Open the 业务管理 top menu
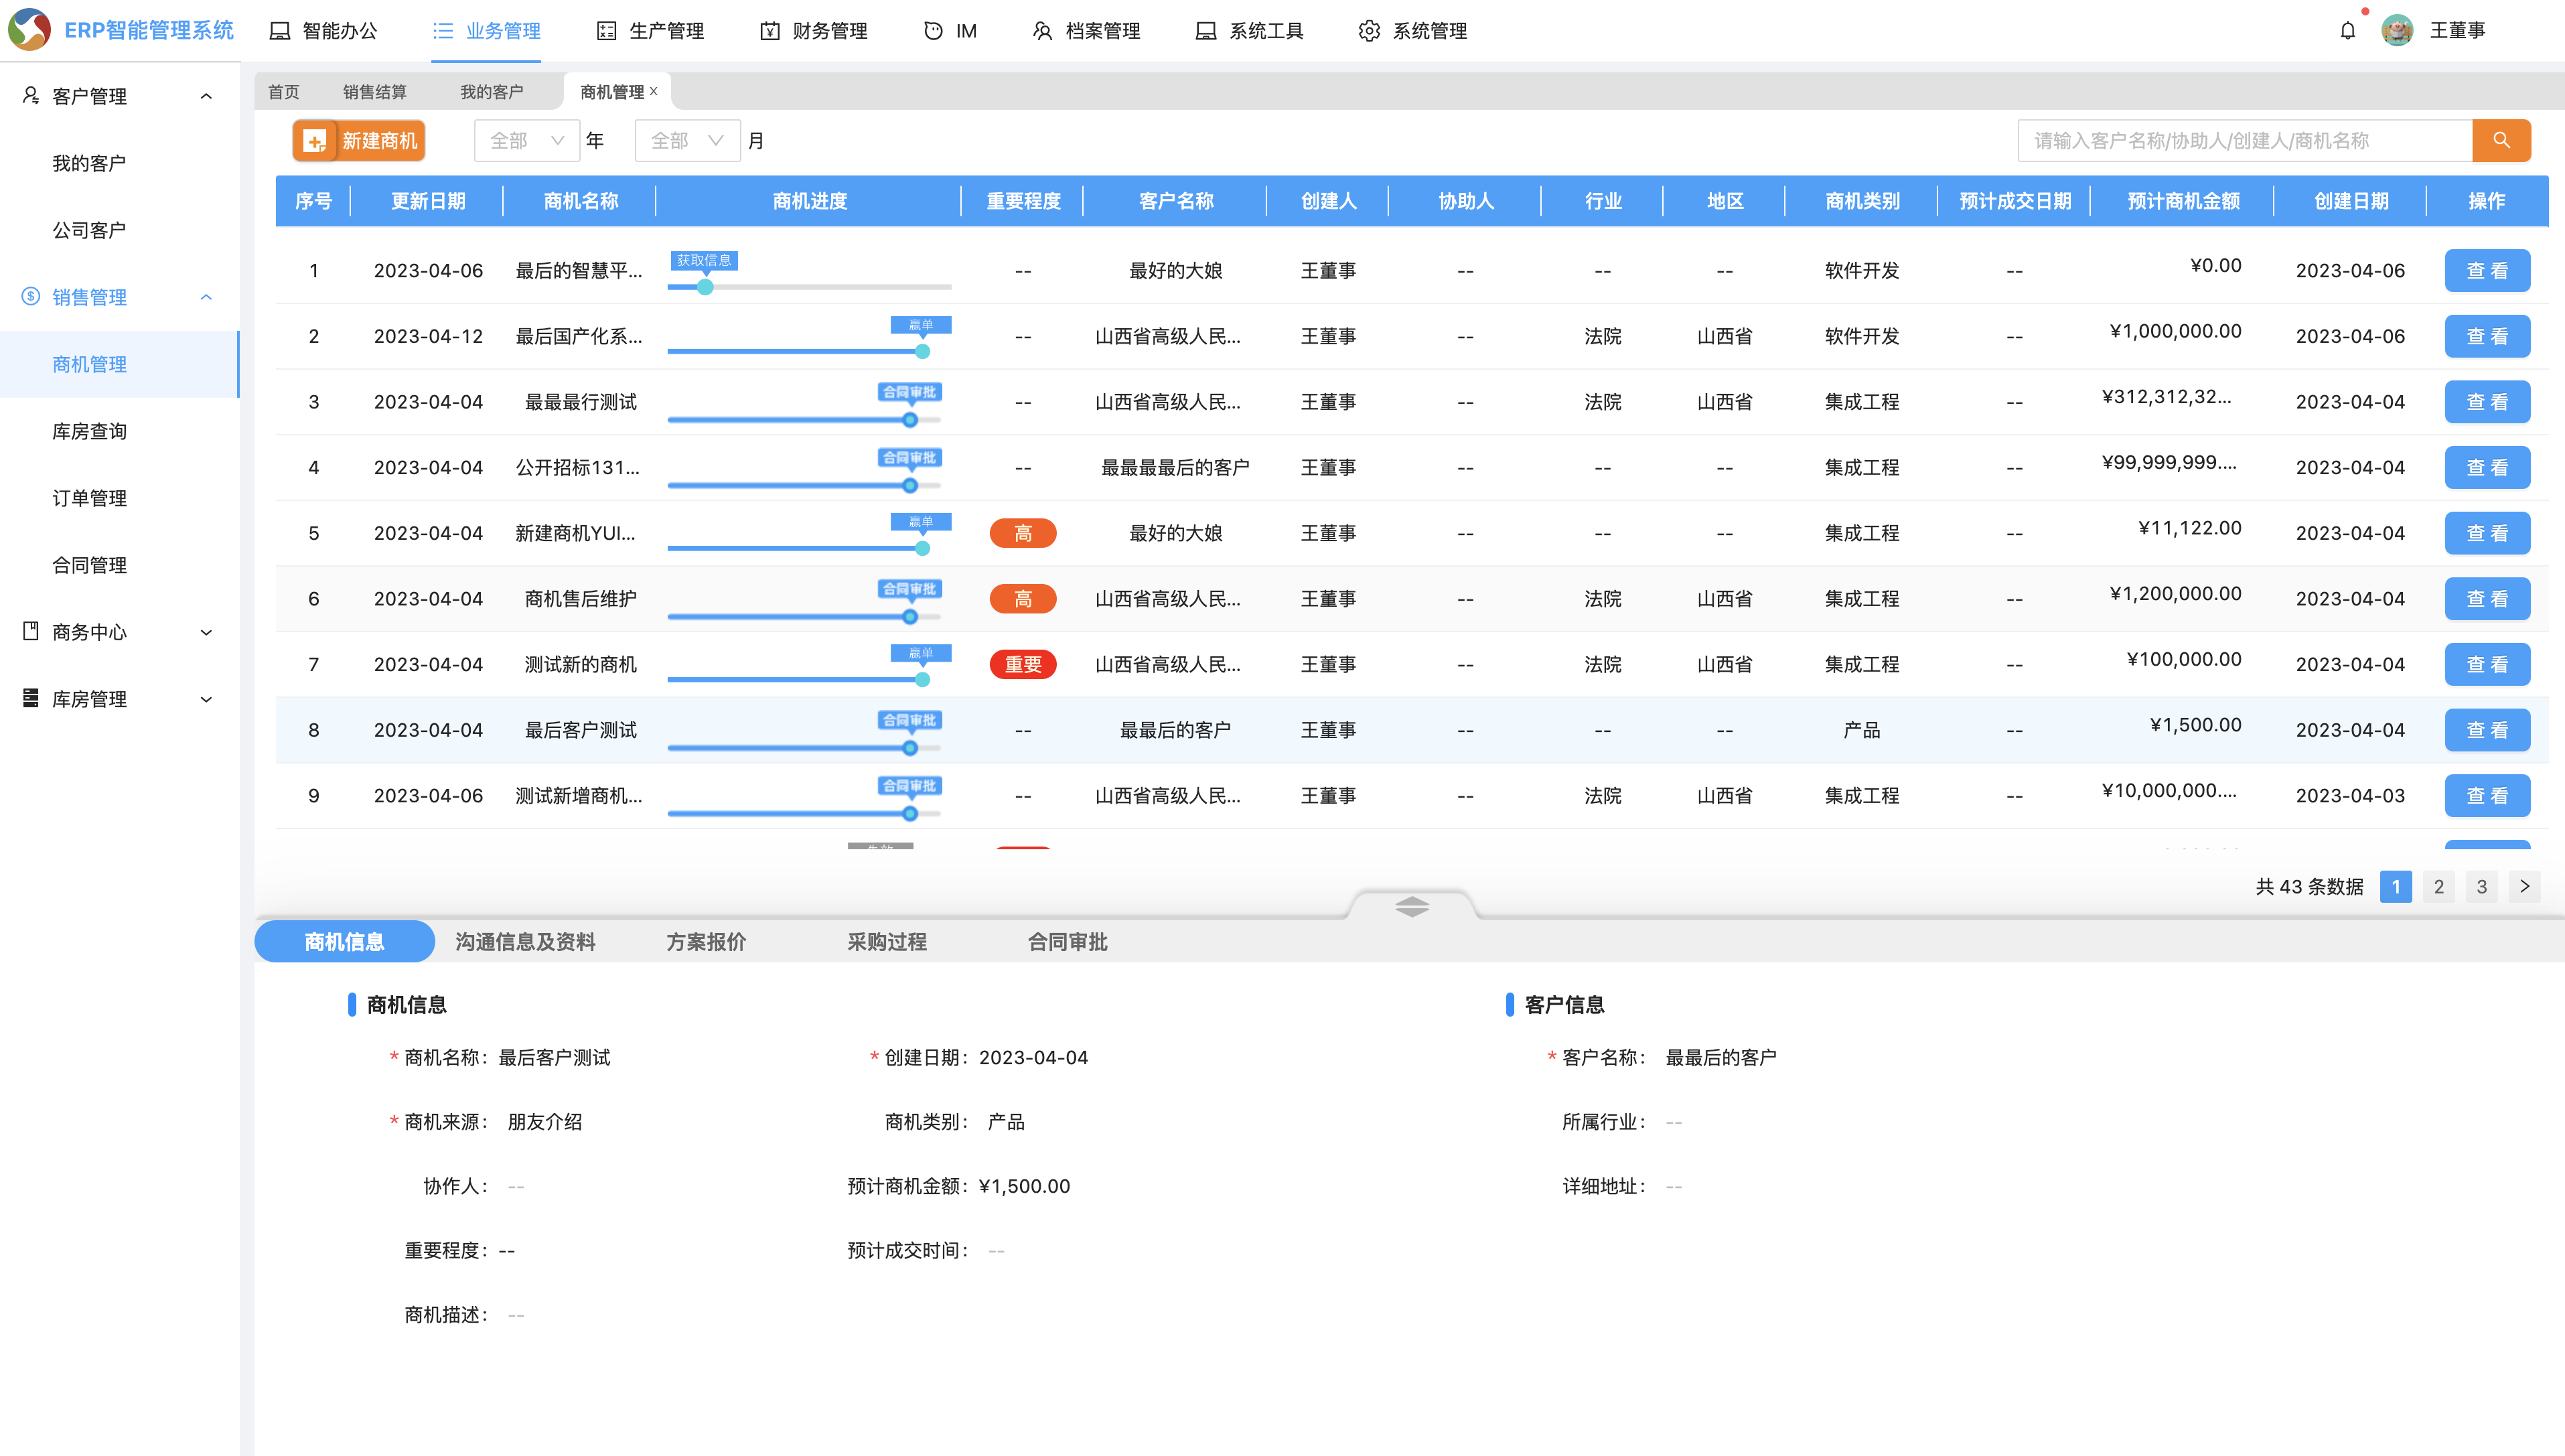This screenshot has width=2565, height=1456. click(x=487, y=31)
